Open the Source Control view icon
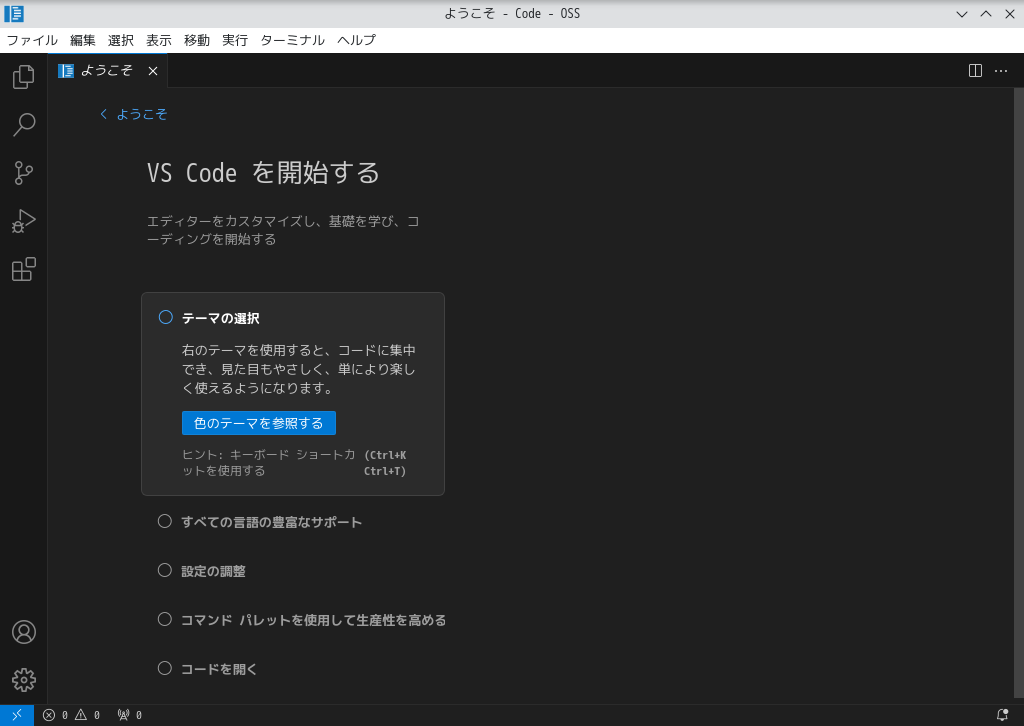 [x=24, y=173]
